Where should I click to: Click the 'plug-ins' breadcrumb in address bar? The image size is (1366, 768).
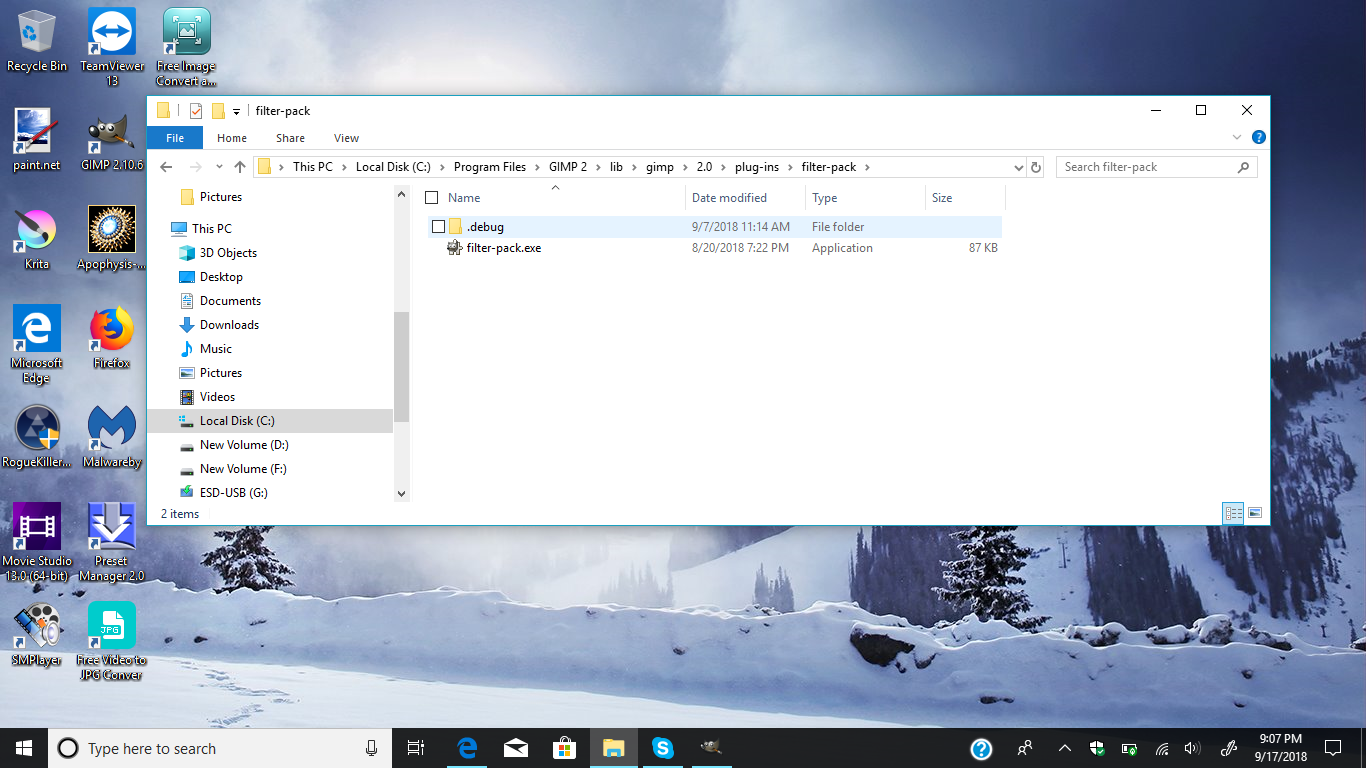(756, 167)
